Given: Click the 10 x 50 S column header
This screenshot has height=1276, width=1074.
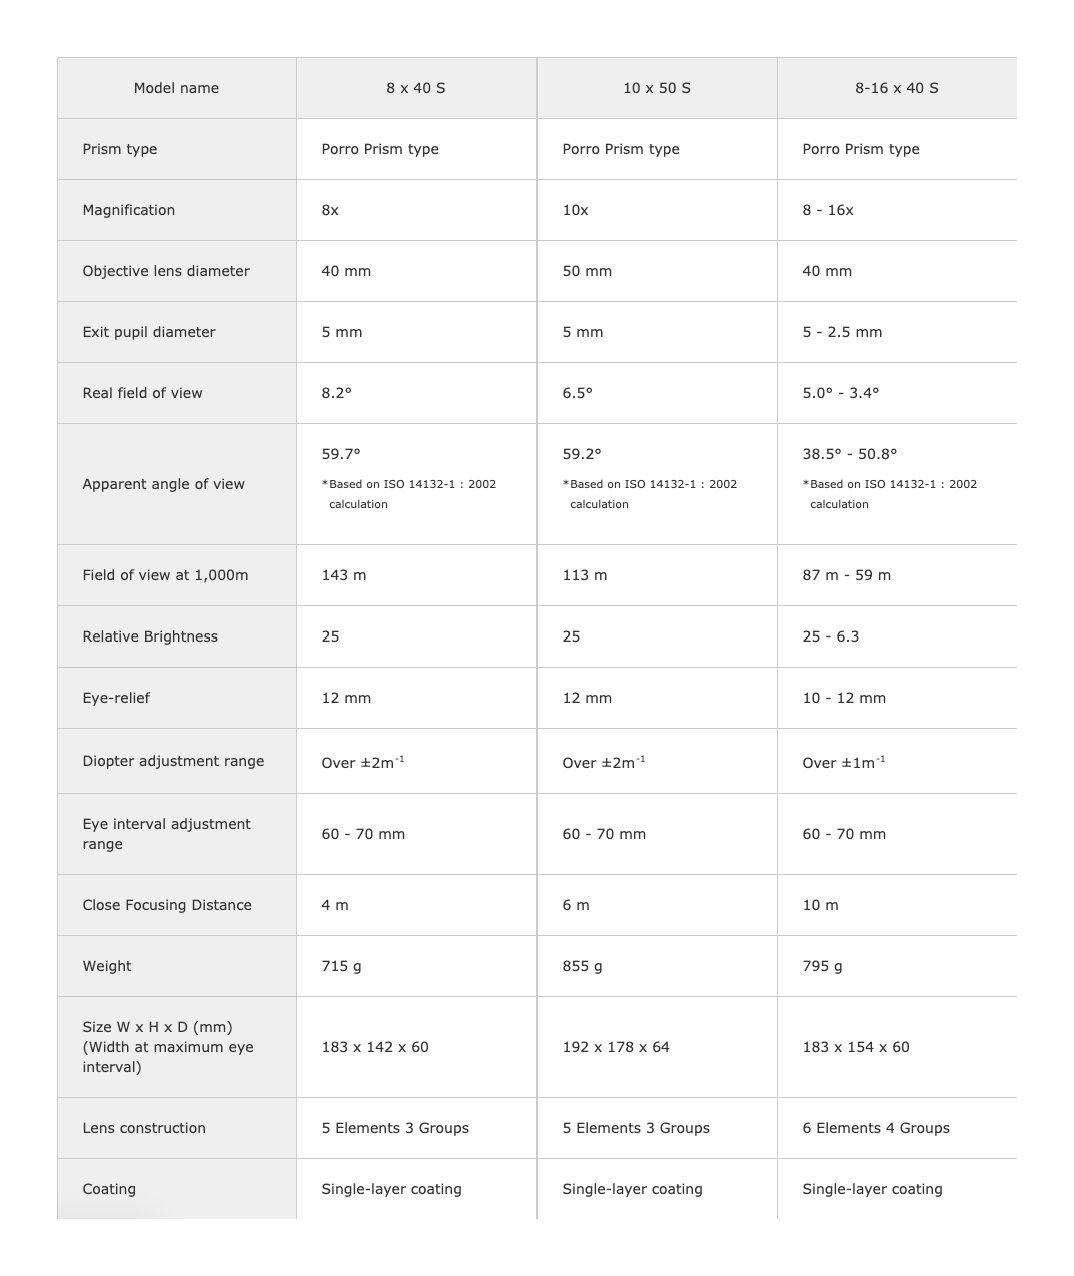Looking at the screenshot, I should point(656,88).
